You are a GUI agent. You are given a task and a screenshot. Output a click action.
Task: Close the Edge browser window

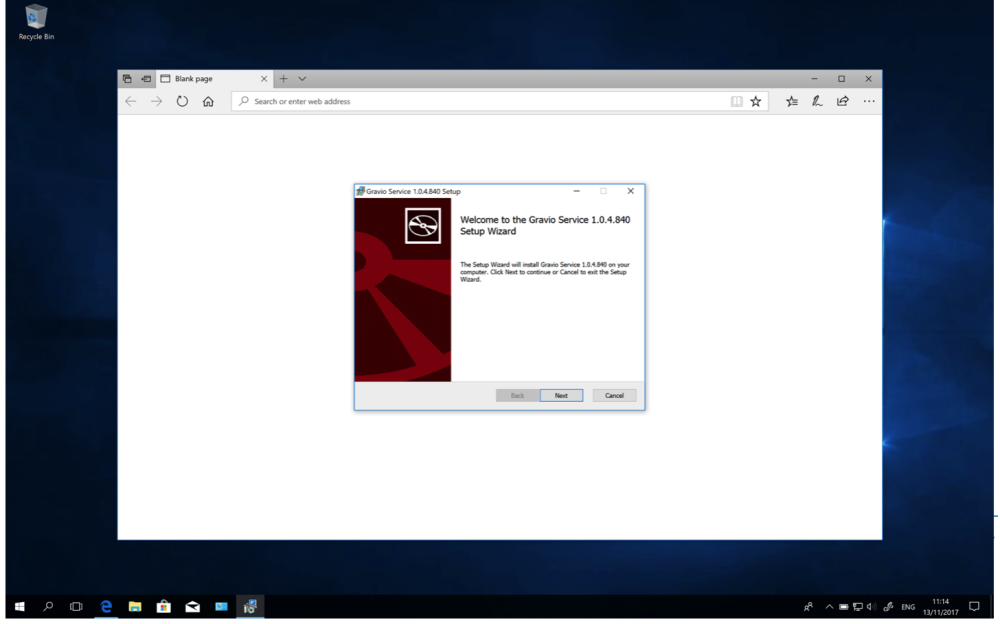click(x=868, y=78)
